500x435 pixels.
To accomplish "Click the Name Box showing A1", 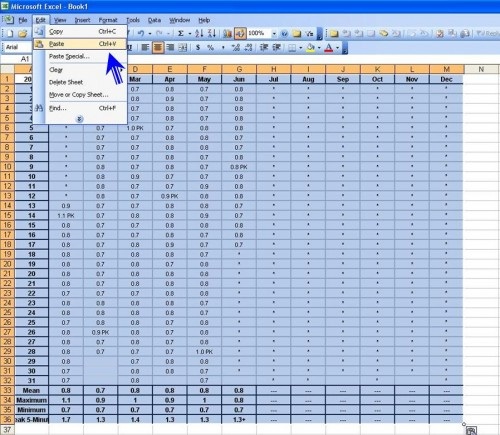I will click(17, 59).
